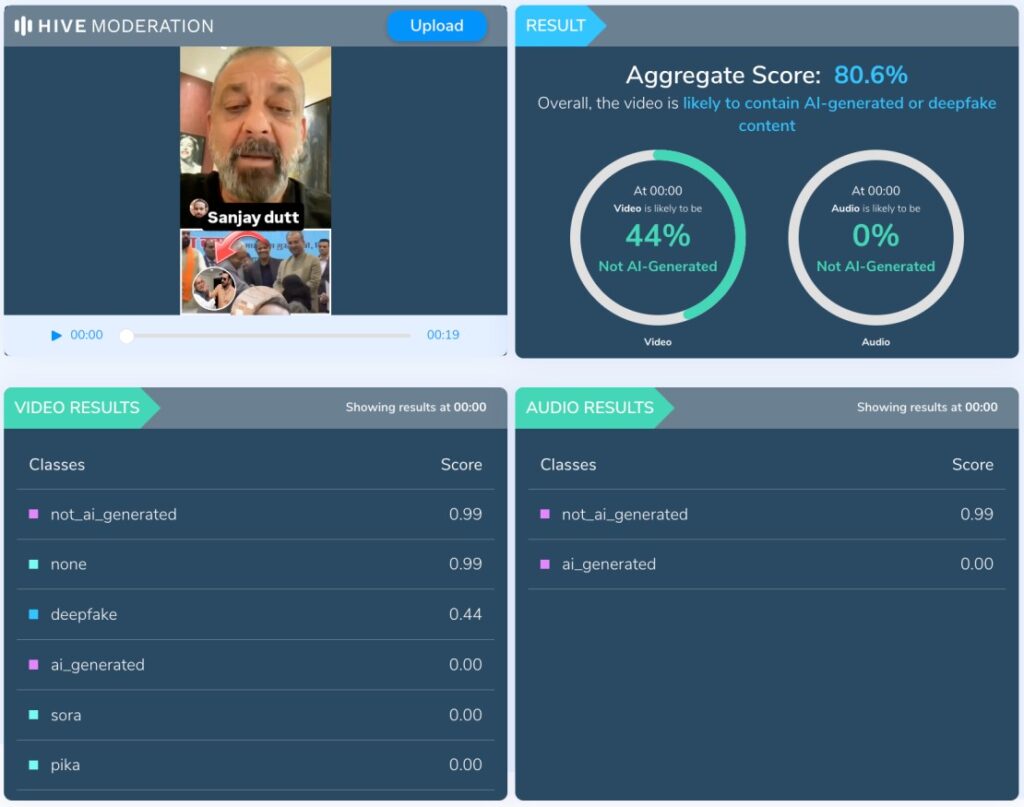Click the Video score circular gauge

coord(658,237)
